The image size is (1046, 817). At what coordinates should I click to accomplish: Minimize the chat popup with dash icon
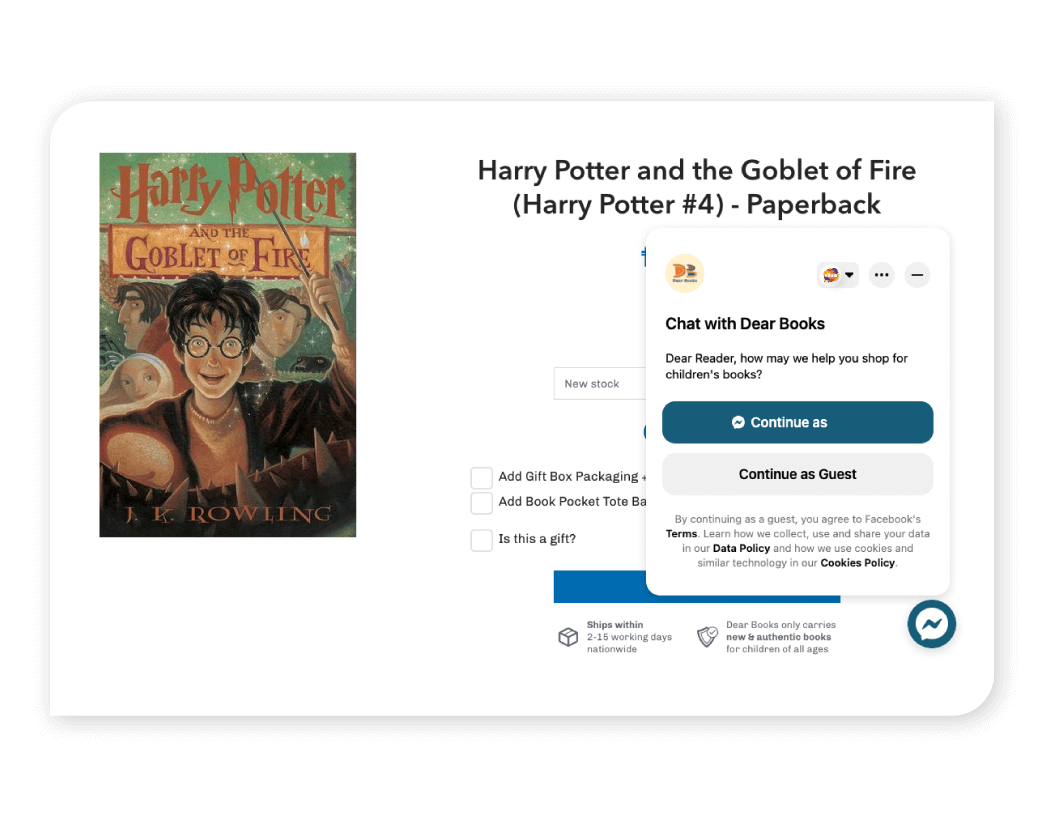click(917, 275)
